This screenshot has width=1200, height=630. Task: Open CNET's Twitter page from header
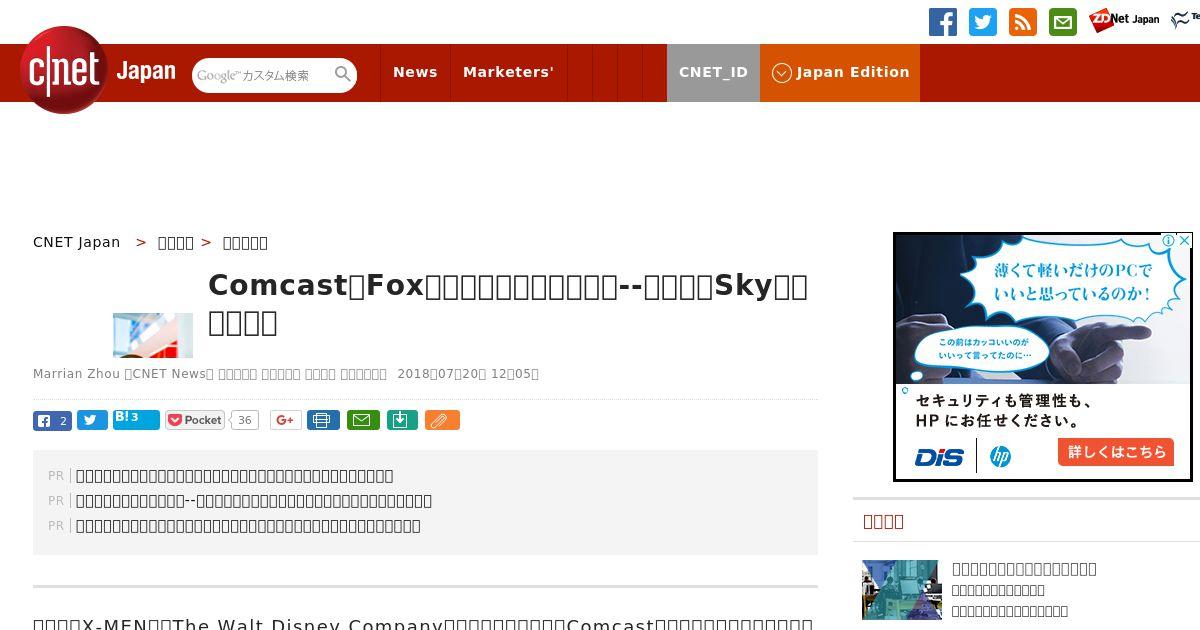983,22
